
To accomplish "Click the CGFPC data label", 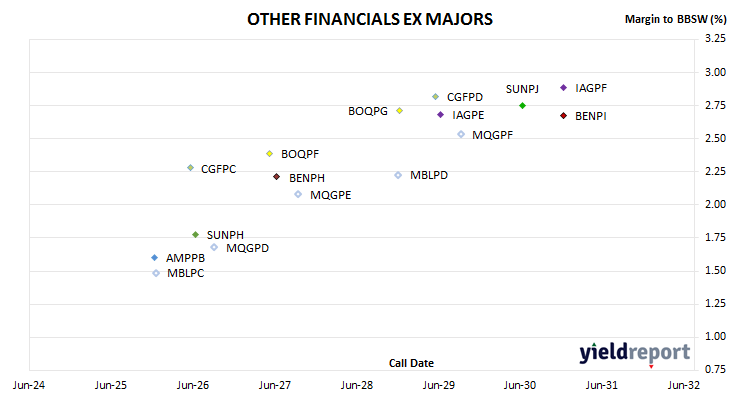I will (218, 169).
